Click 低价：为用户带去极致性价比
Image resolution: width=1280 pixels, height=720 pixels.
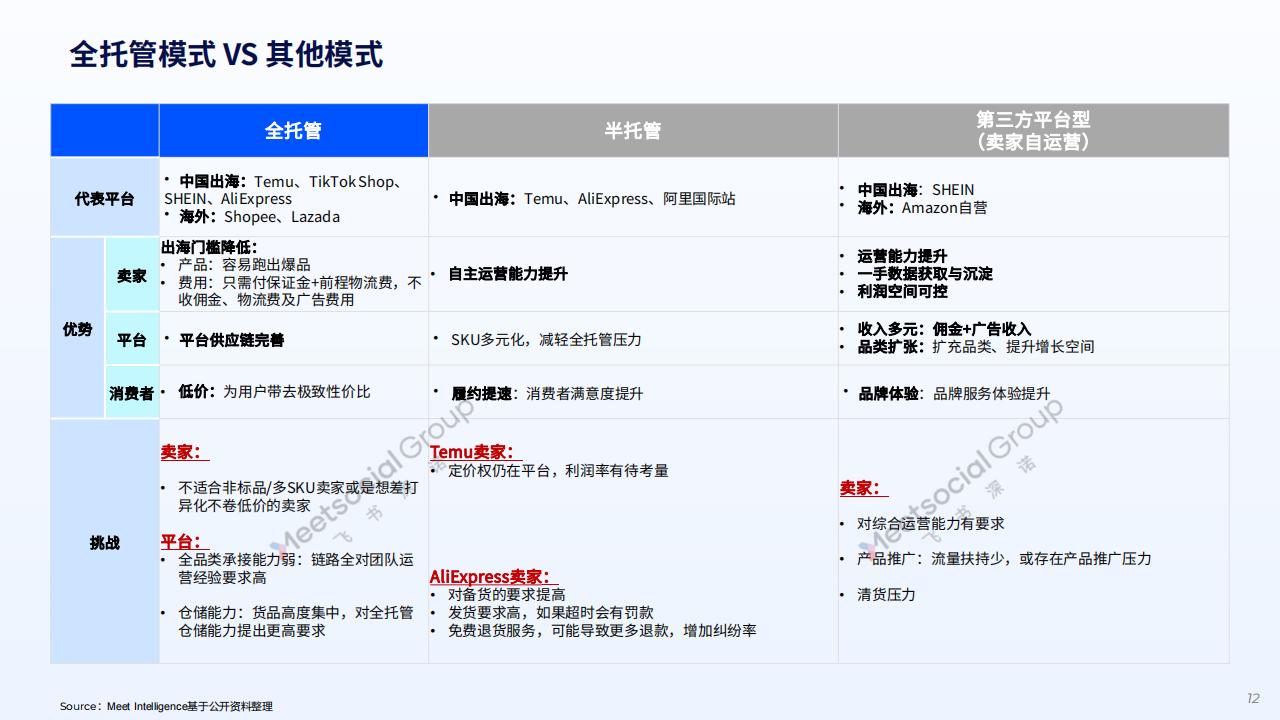pyautogui.click(x=273, y=392)
